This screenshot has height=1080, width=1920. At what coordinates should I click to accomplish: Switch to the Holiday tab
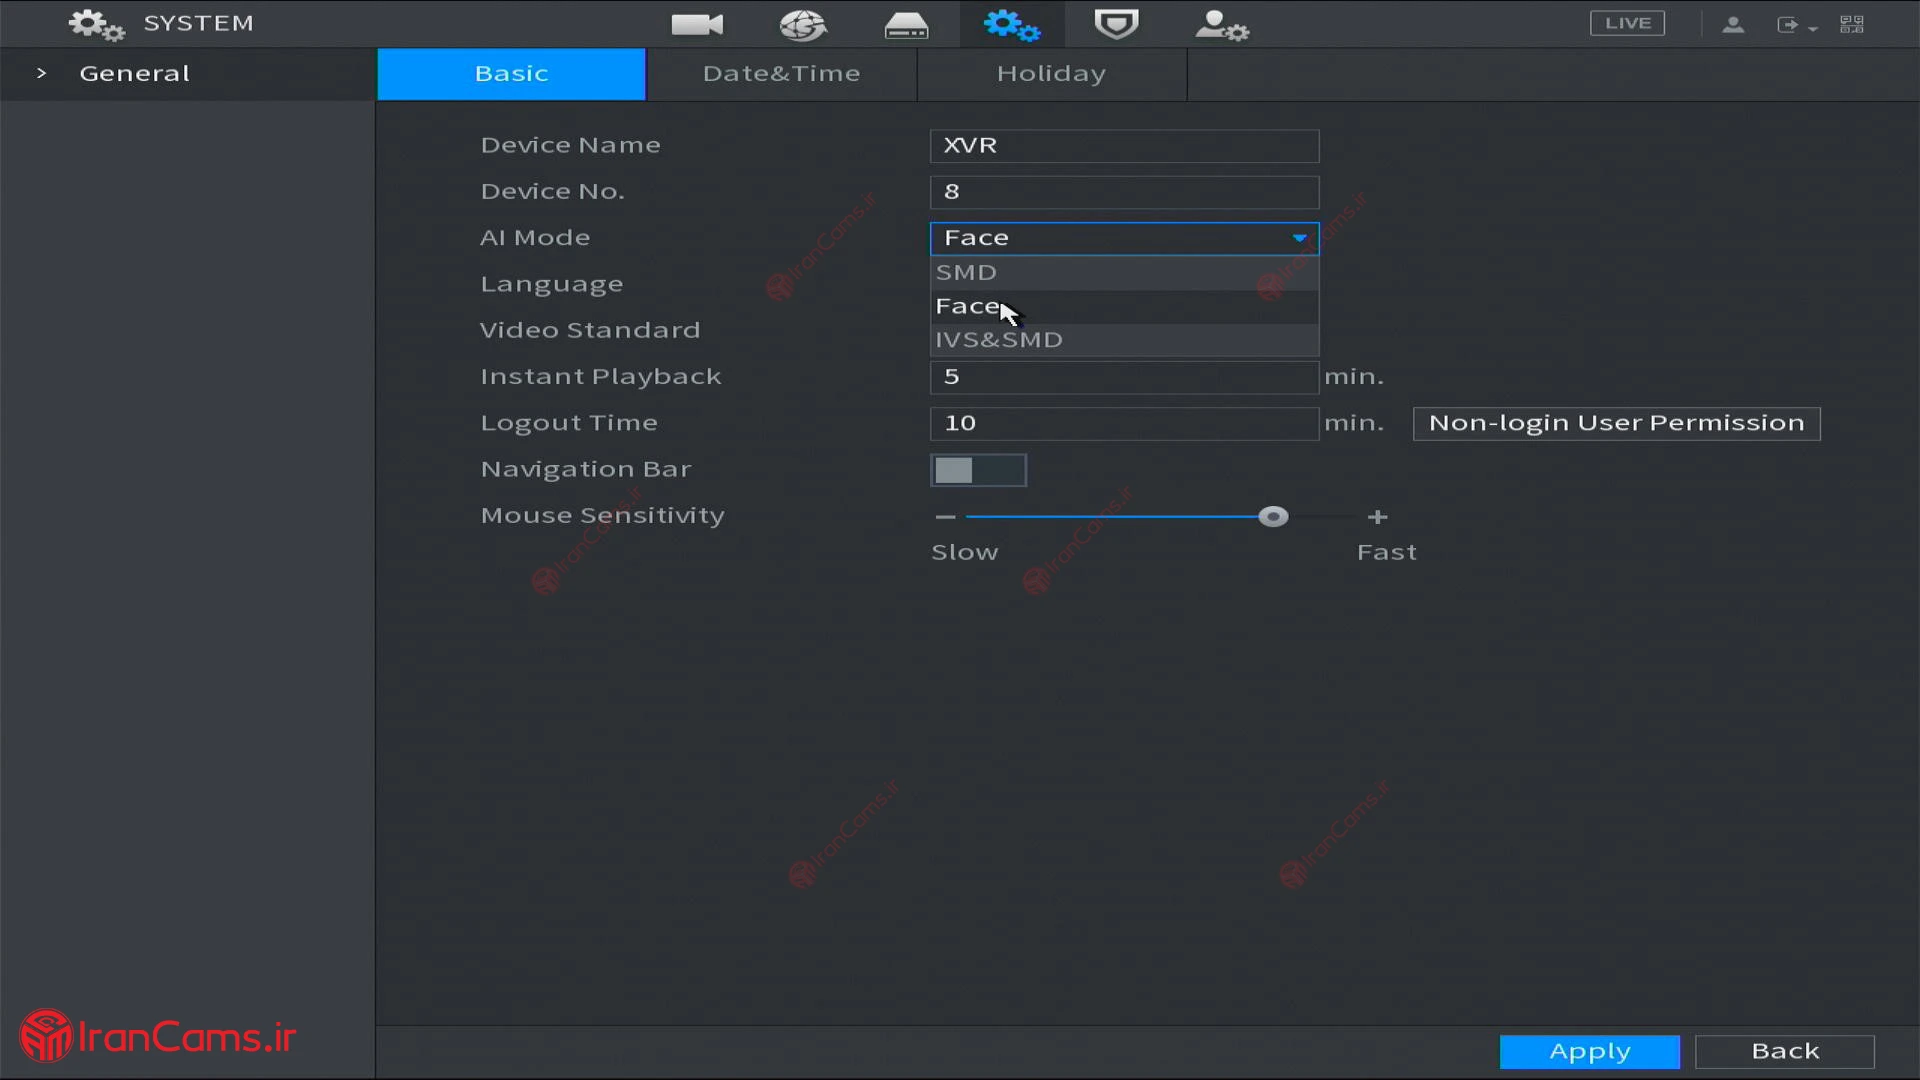1051,74
